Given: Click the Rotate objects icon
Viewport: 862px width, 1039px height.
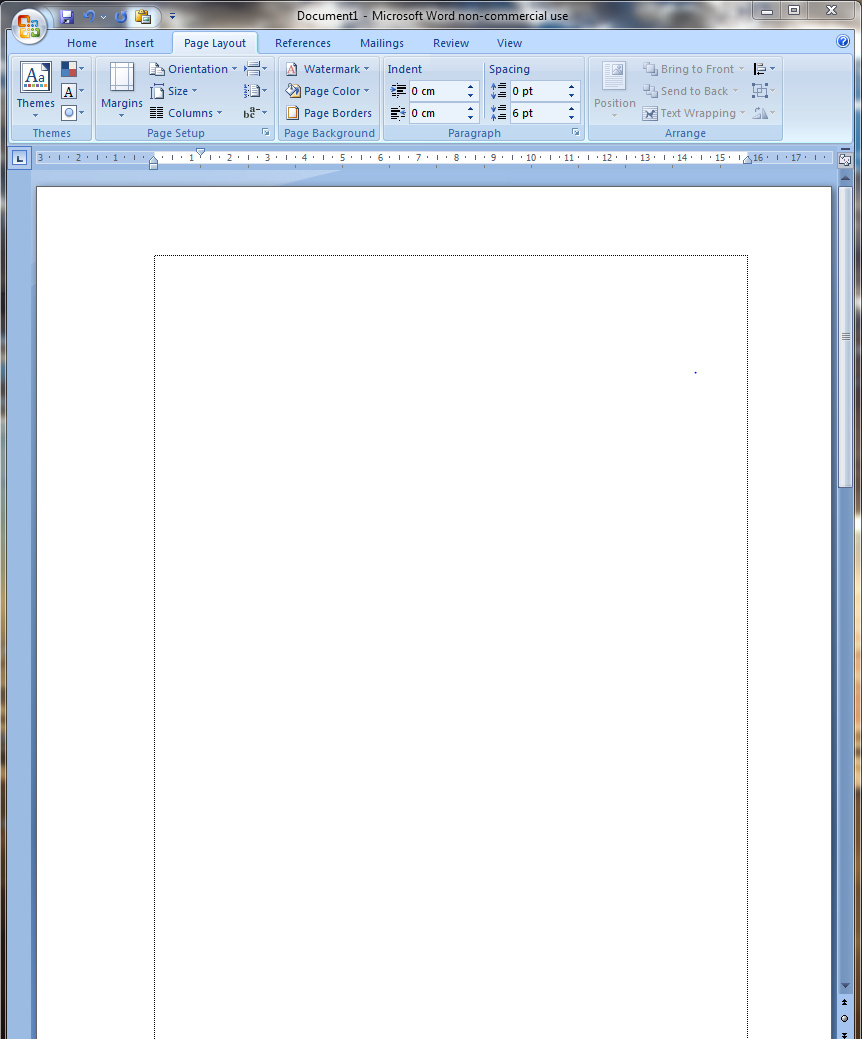Looking at the screenshot, I should coord(764,113).
